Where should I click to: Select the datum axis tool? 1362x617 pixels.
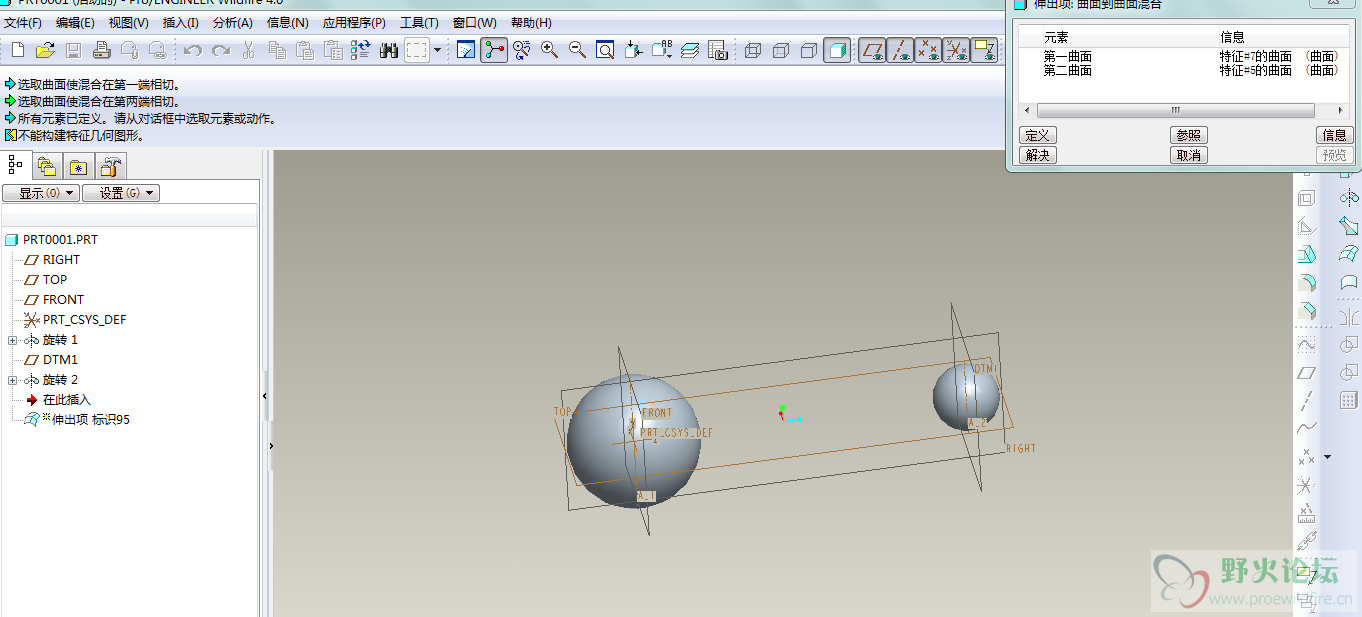[1306, 400]
